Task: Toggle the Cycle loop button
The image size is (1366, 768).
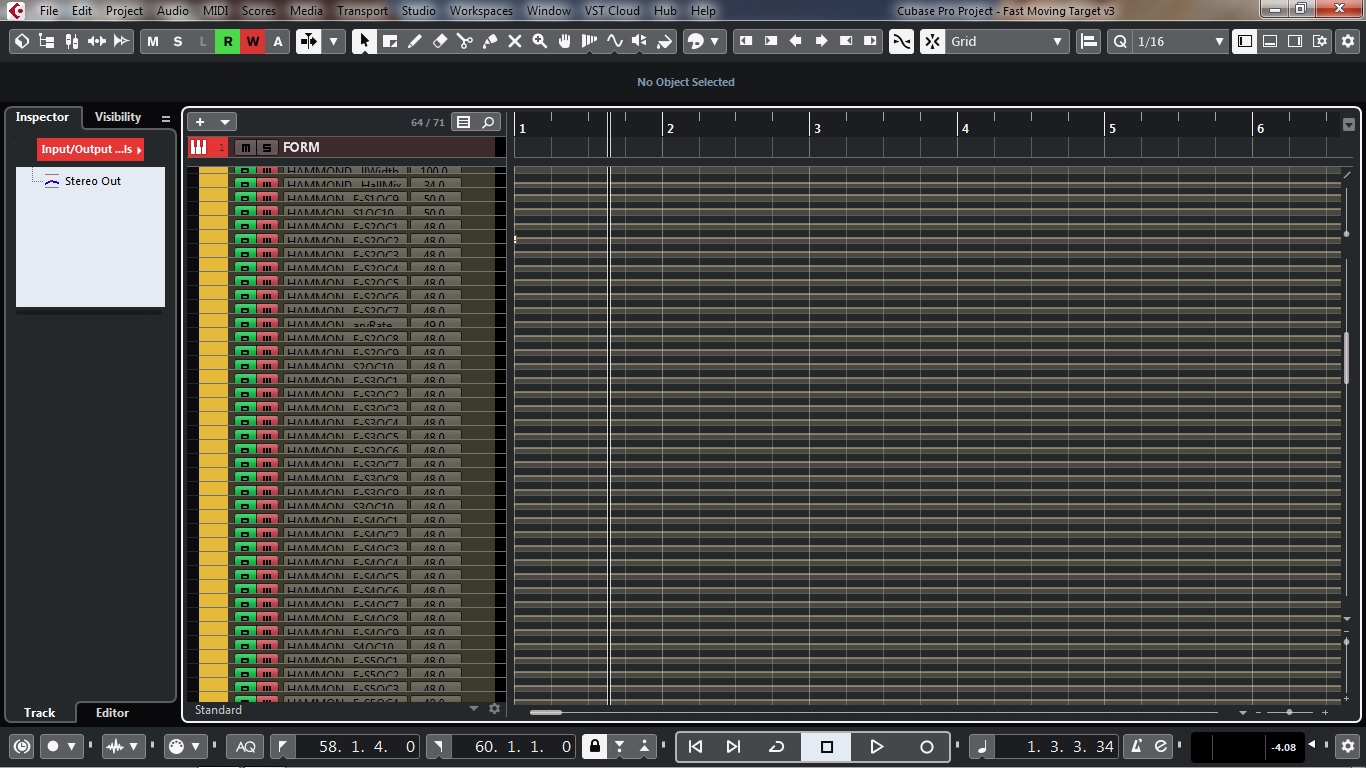Action: pyautogui.click(x=776, y=746)
